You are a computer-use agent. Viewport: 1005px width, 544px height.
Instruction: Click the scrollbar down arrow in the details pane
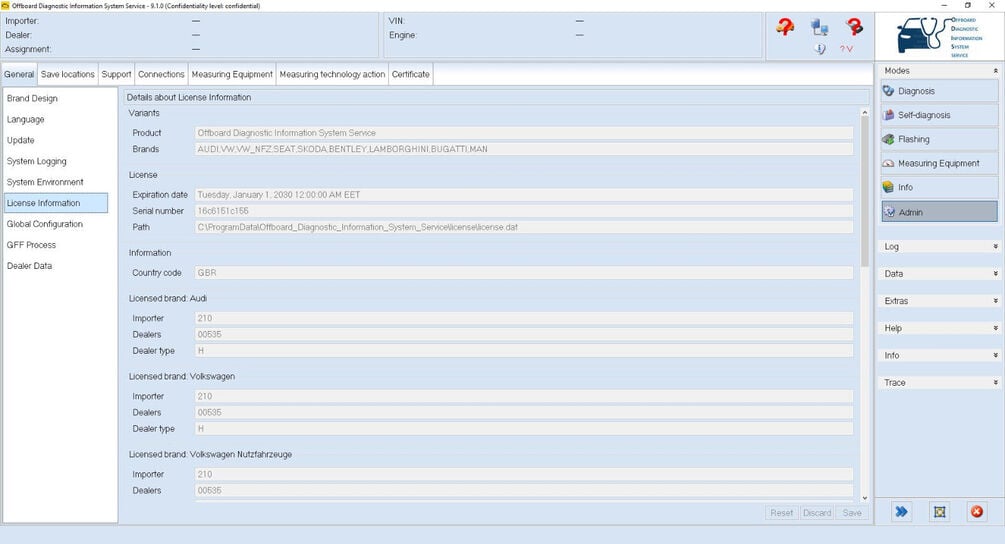[x=865, y=498]
